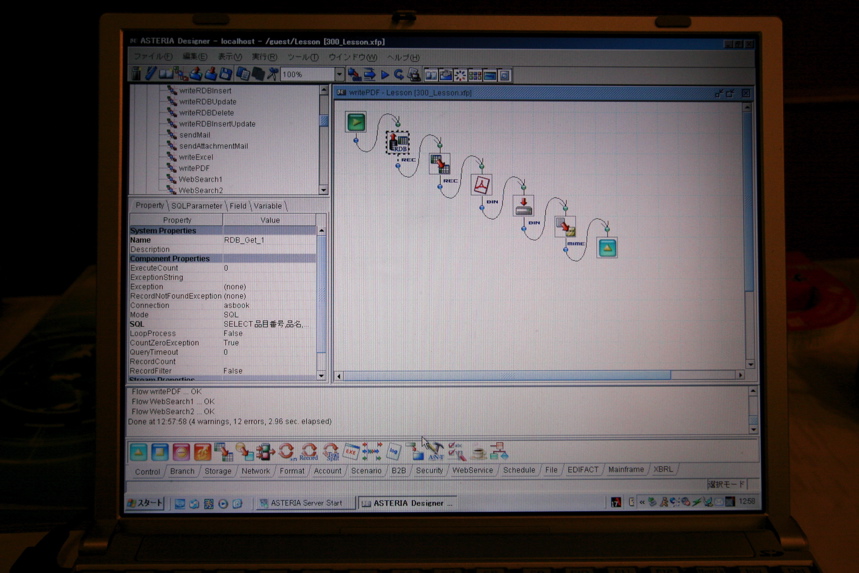
Task: Click the flow tree scrollbar down arrow
Action: tap(323, 190)
